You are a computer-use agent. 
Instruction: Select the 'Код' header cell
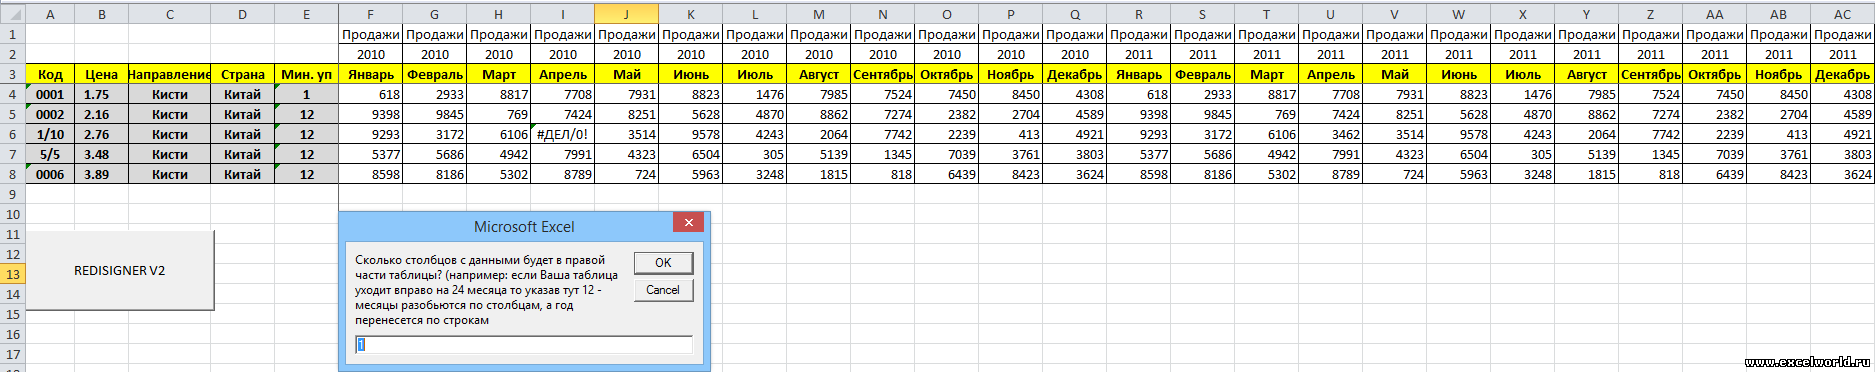50,74
